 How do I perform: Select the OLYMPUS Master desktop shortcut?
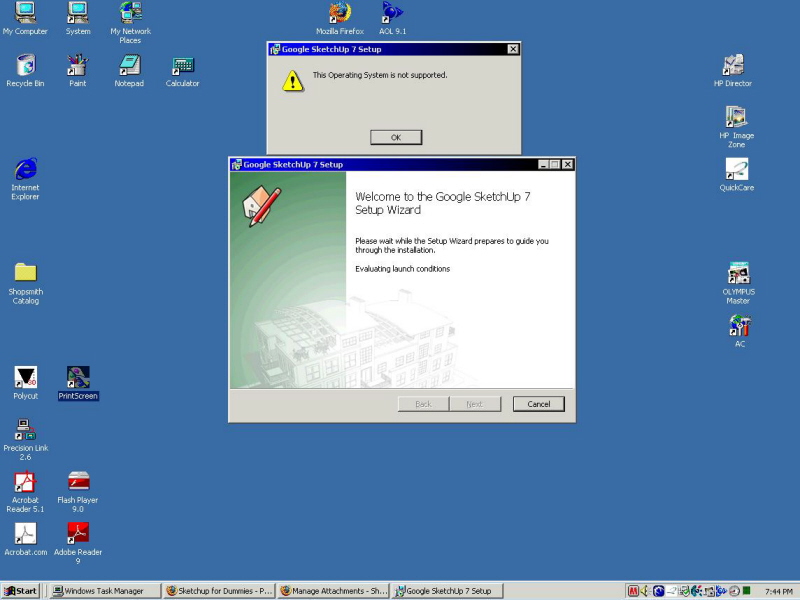pyautogui.click(x=738, y=283)
